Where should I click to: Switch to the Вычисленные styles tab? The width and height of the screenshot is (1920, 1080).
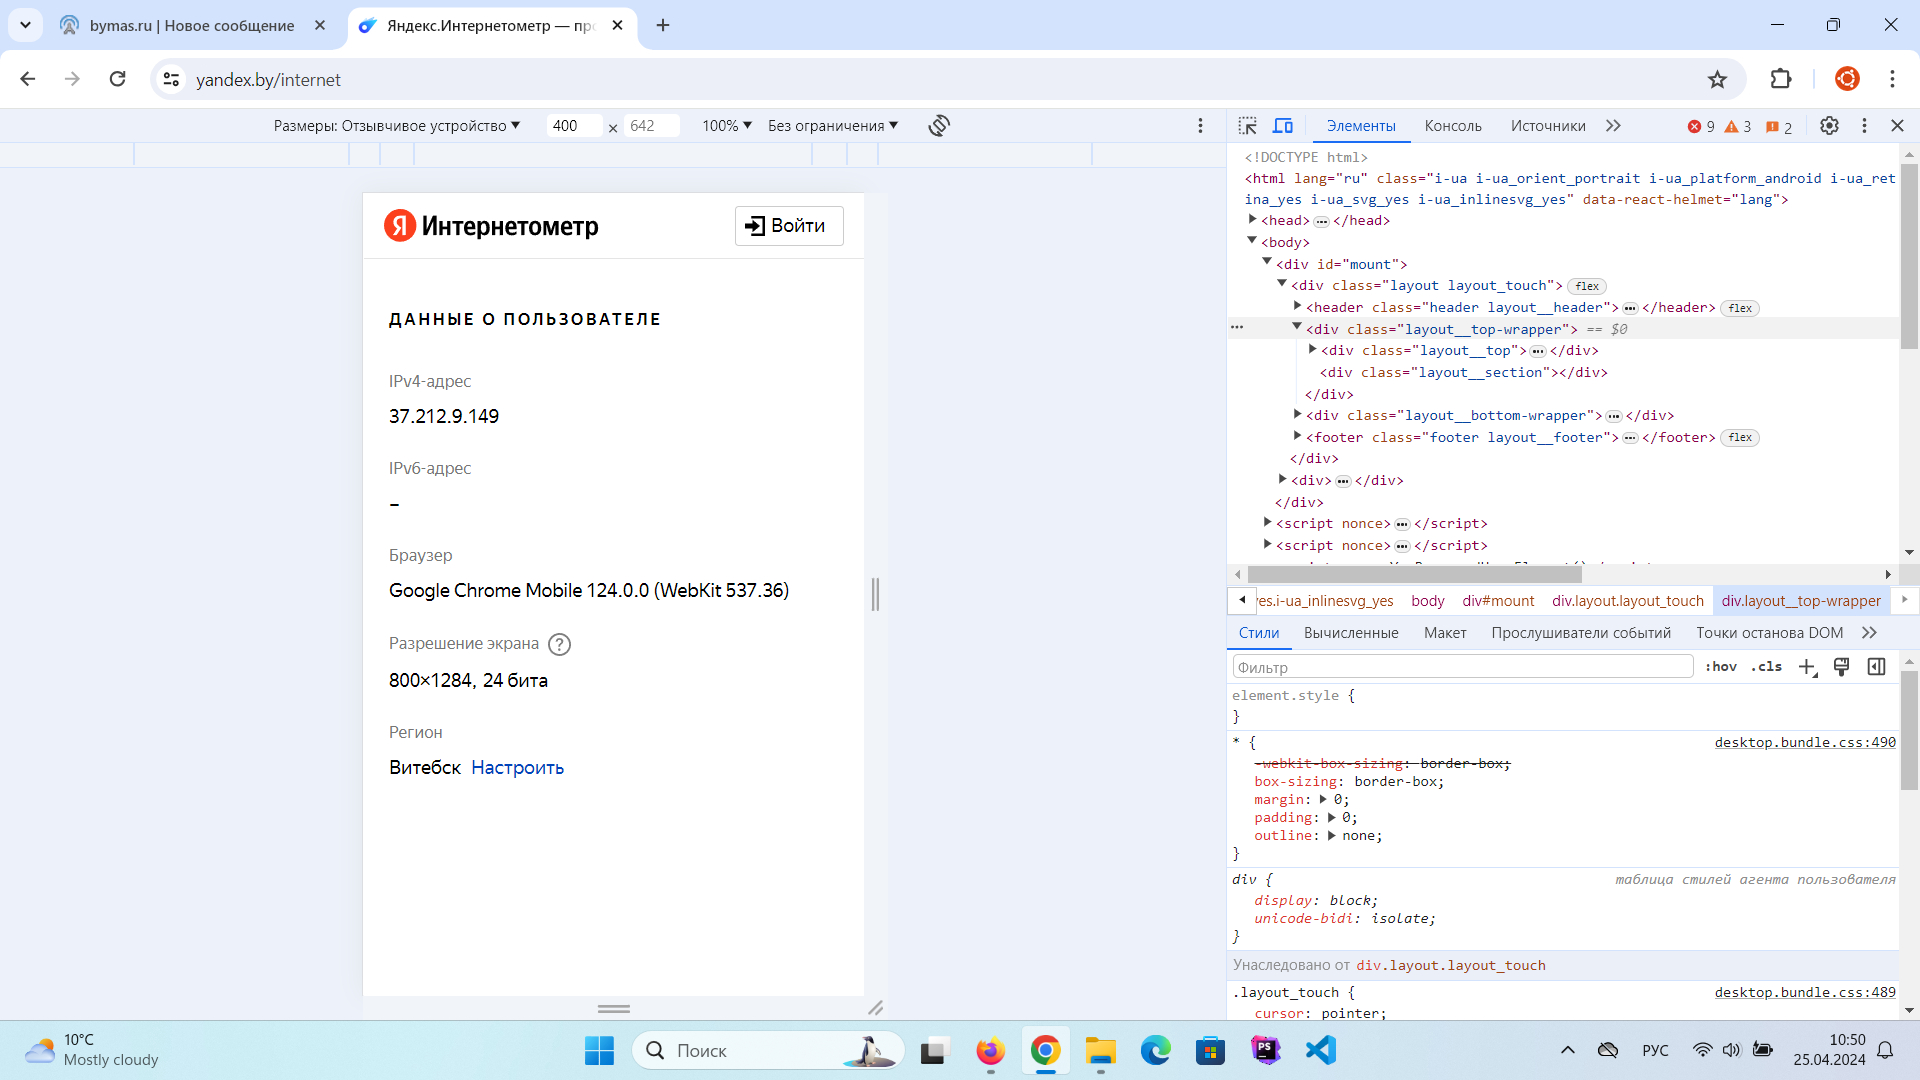click(x=1350, y=633)
